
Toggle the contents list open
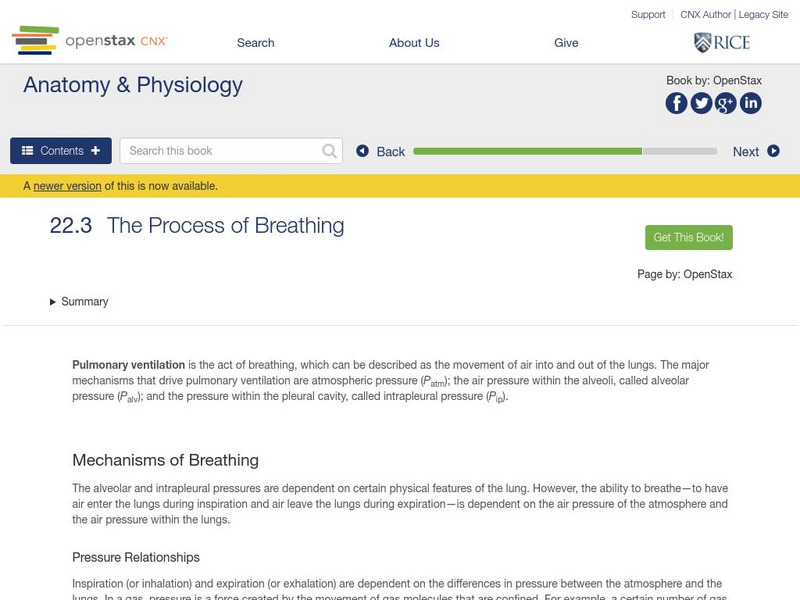point(60,150)
